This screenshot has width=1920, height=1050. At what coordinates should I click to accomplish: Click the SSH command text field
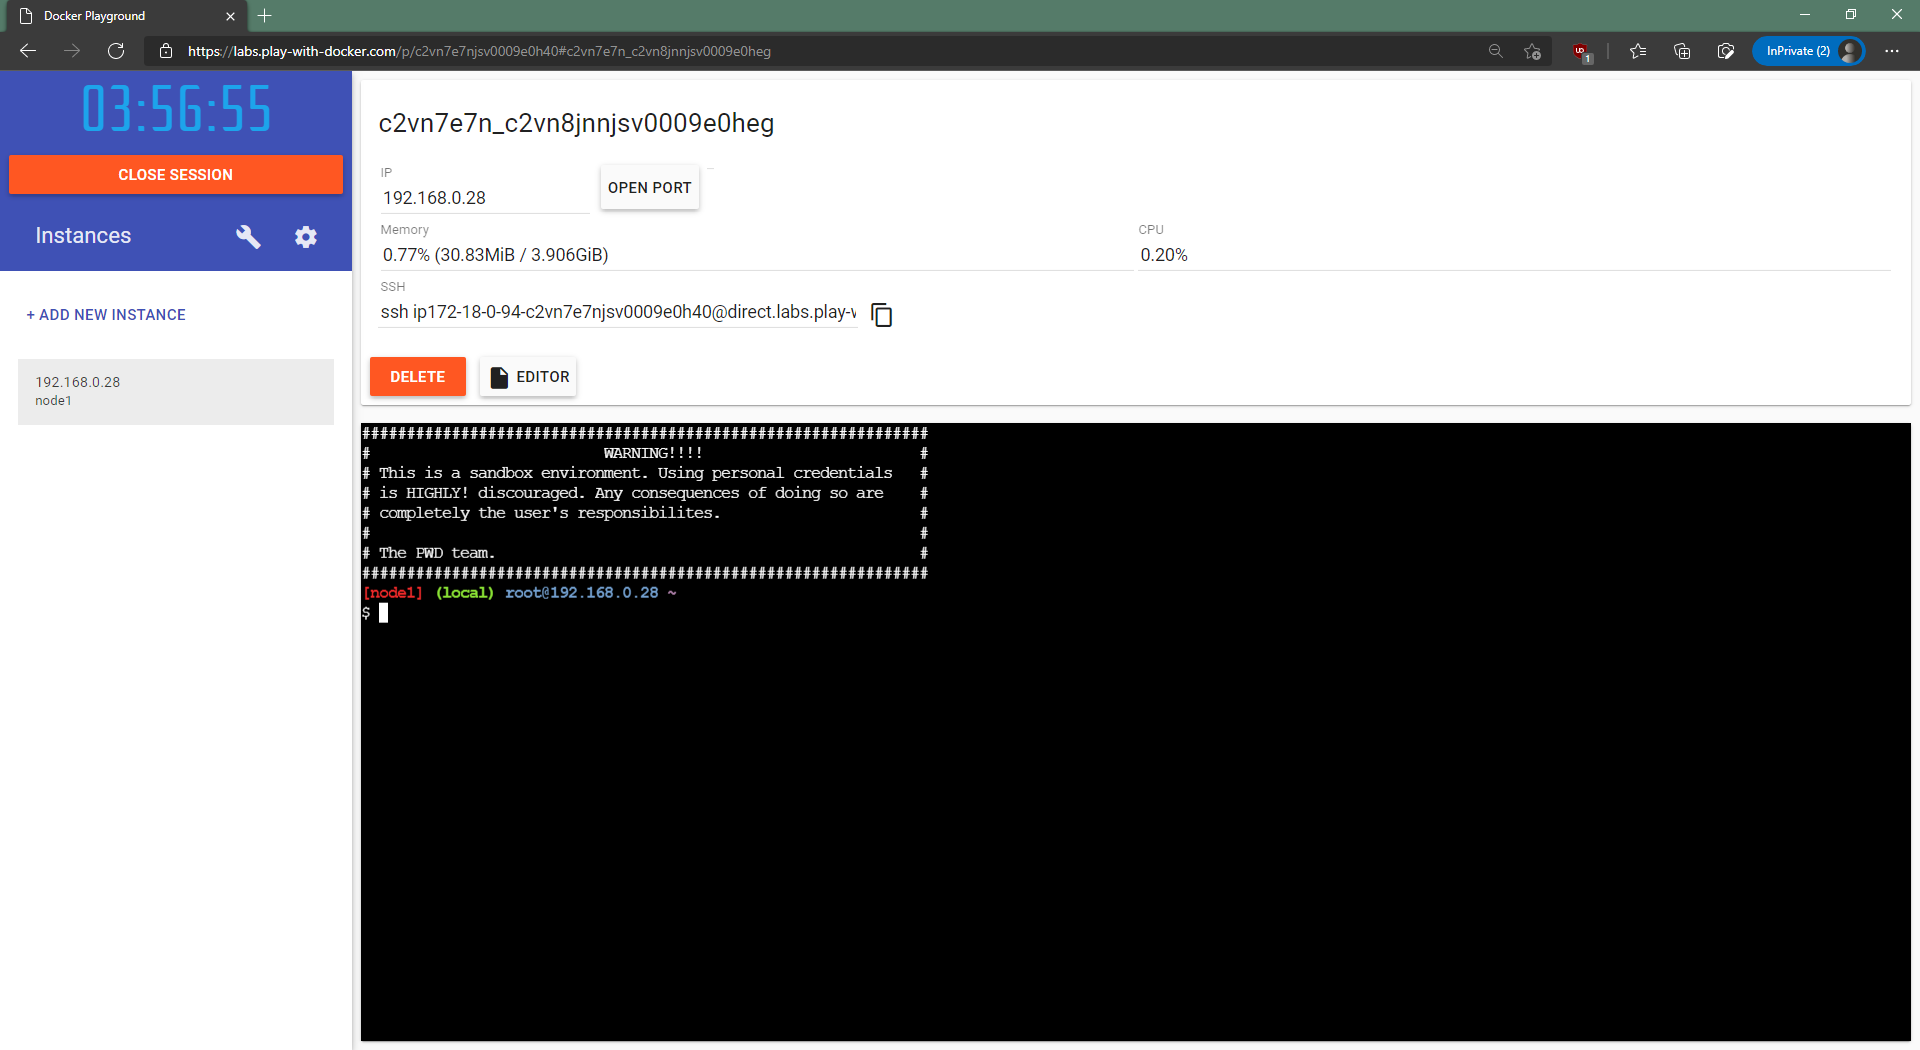pyautogui.click(x=618, y=312)
